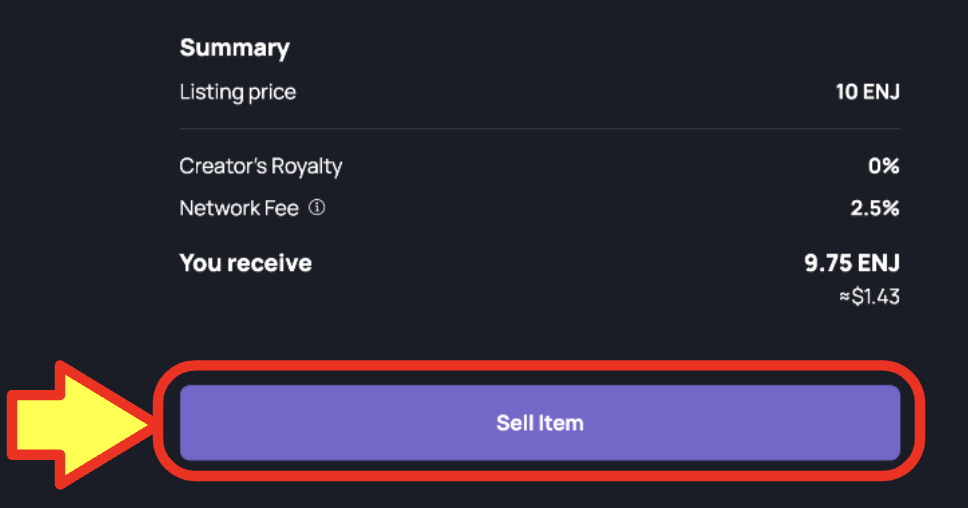The width and height of the screenshot is (968, 508).
Task: Click the 10 ENJ listing price value
Action: [867, 92]
